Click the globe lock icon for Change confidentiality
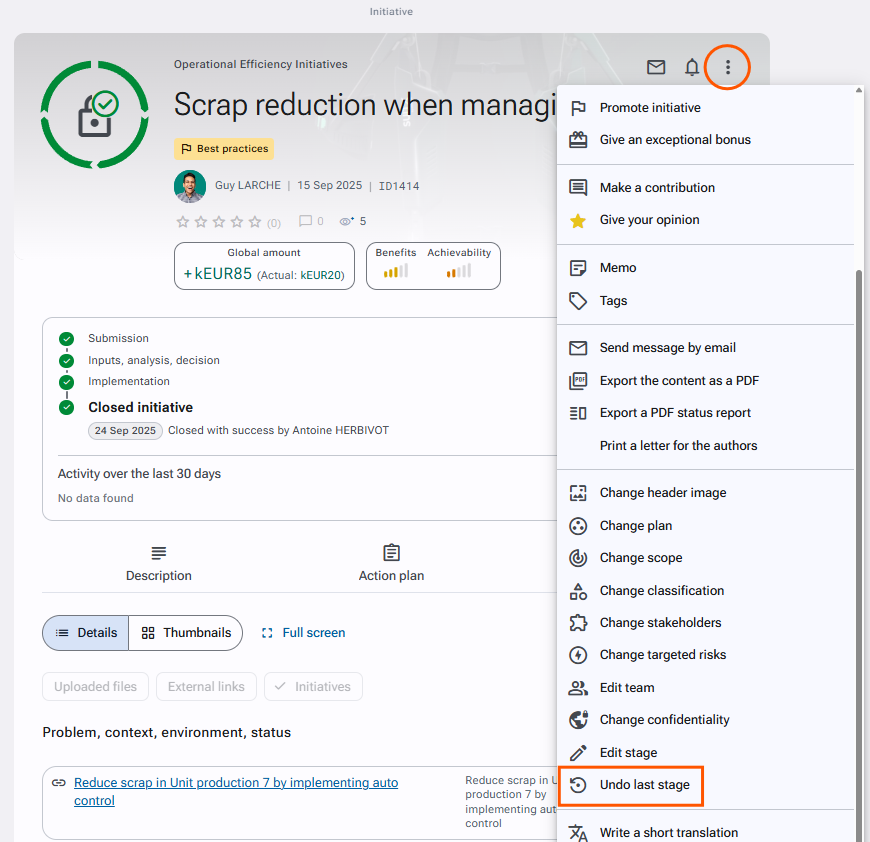The height and width of the screenshot is (842, 870). click(578, 720)
